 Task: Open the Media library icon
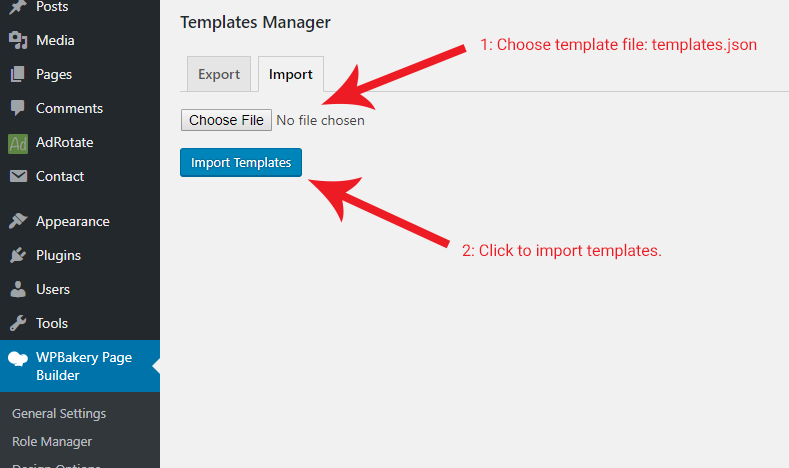click(x=18, y=40)
